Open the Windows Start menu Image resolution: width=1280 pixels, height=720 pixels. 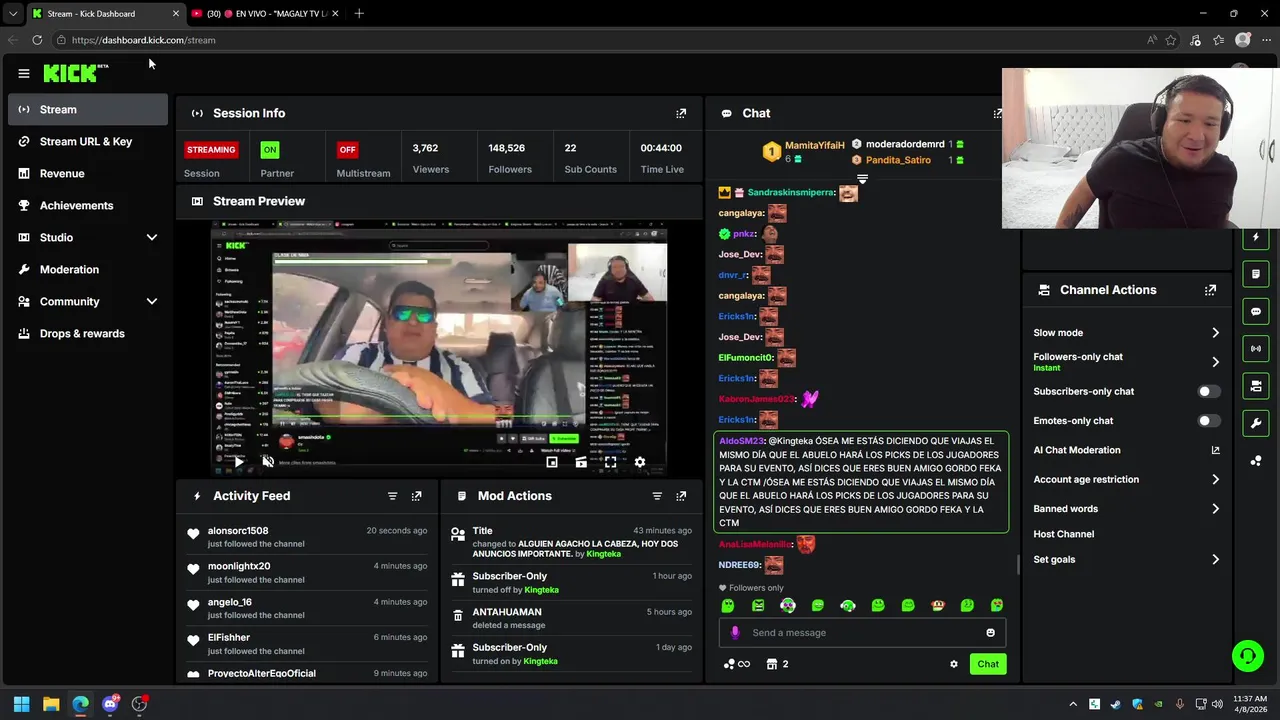click(x=21, y=704)
